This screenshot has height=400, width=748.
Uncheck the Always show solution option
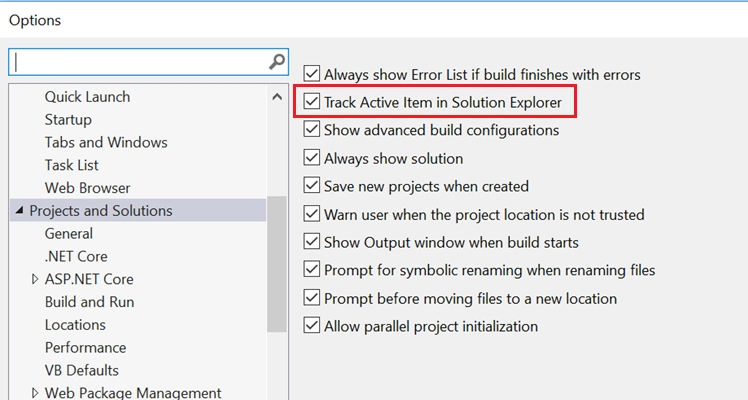313,158
